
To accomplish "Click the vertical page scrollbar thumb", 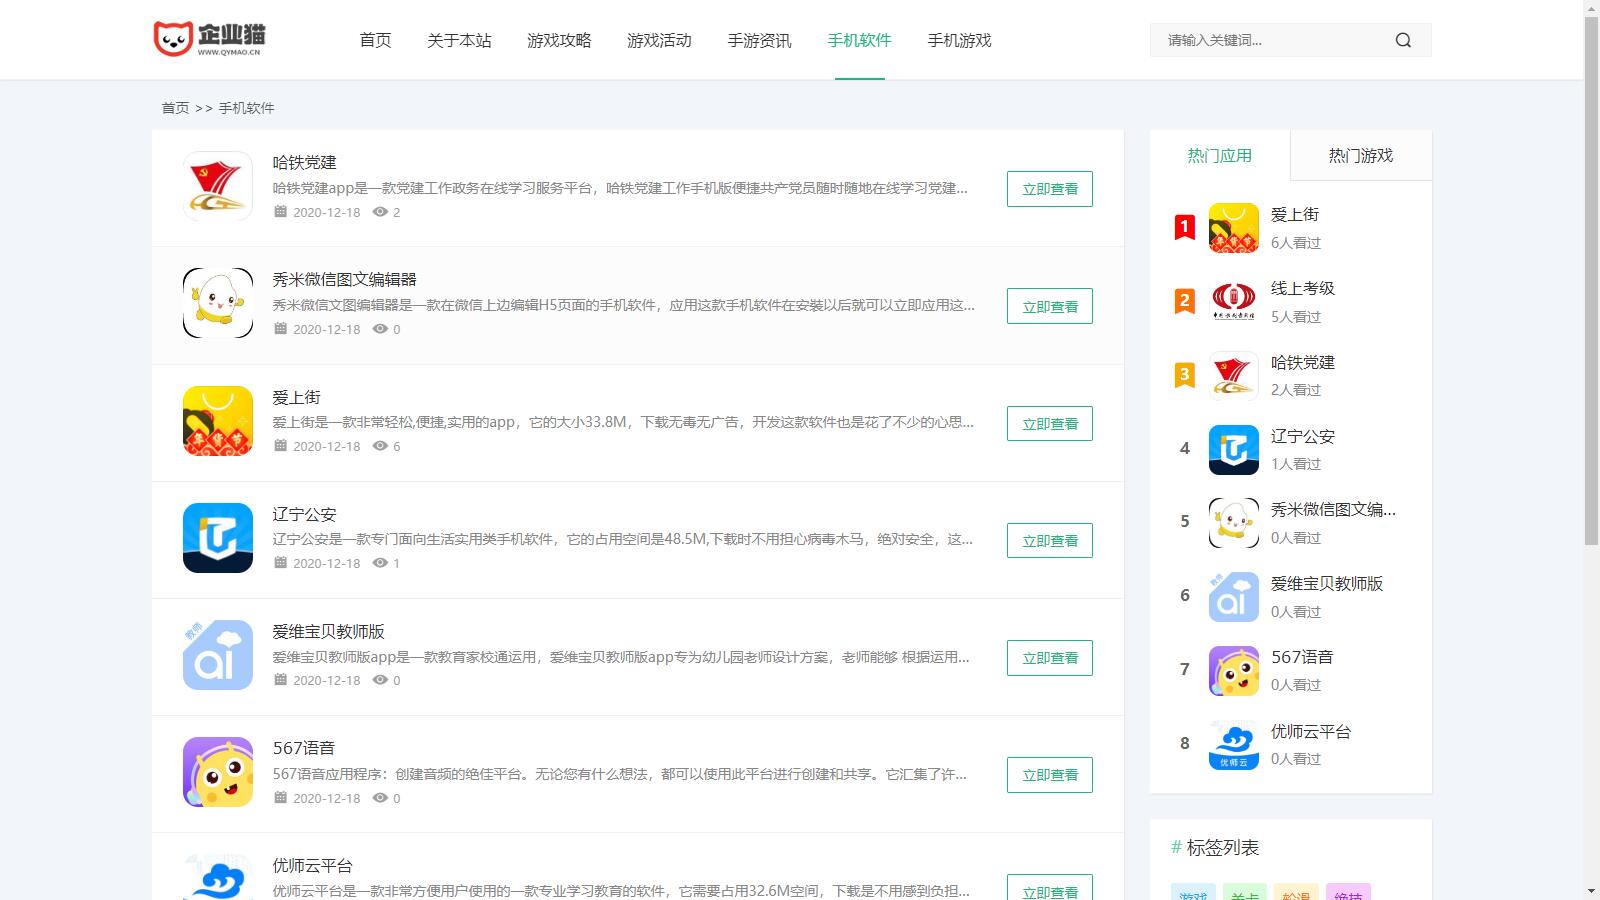I will coord(1591,280).
